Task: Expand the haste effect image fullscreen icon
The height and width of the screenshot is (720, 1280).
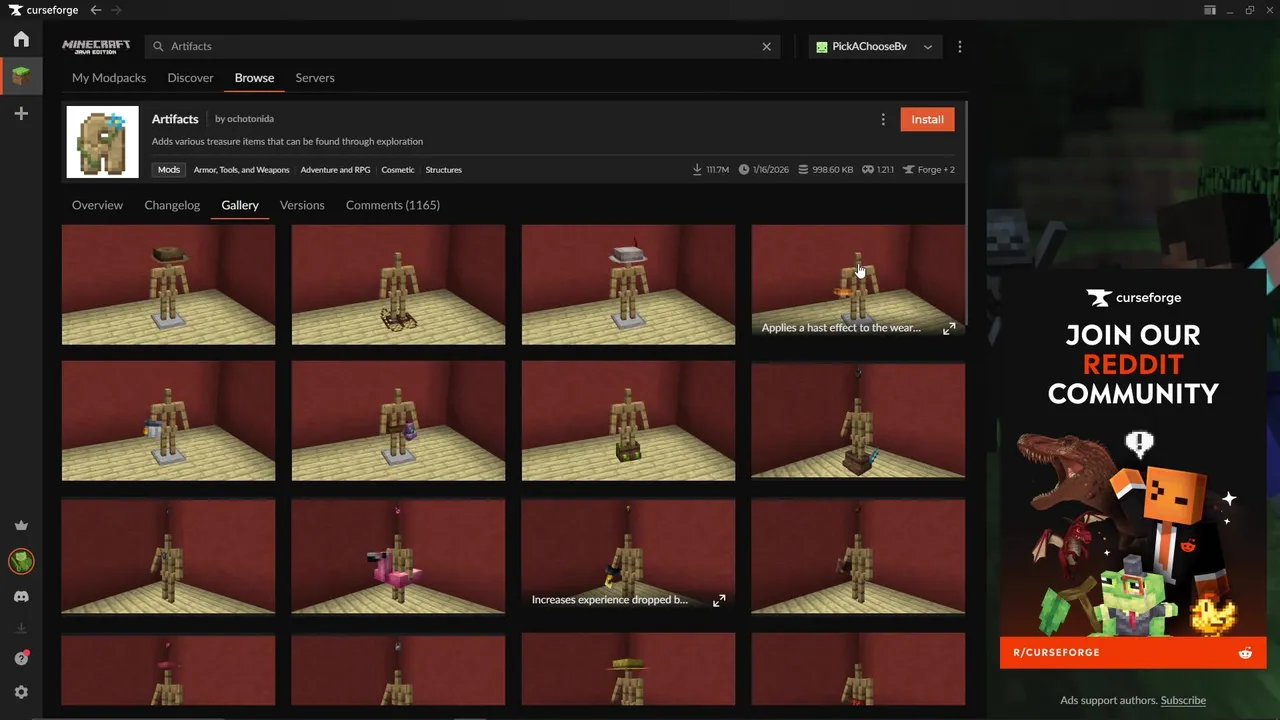Action: [x=949, y=328]
